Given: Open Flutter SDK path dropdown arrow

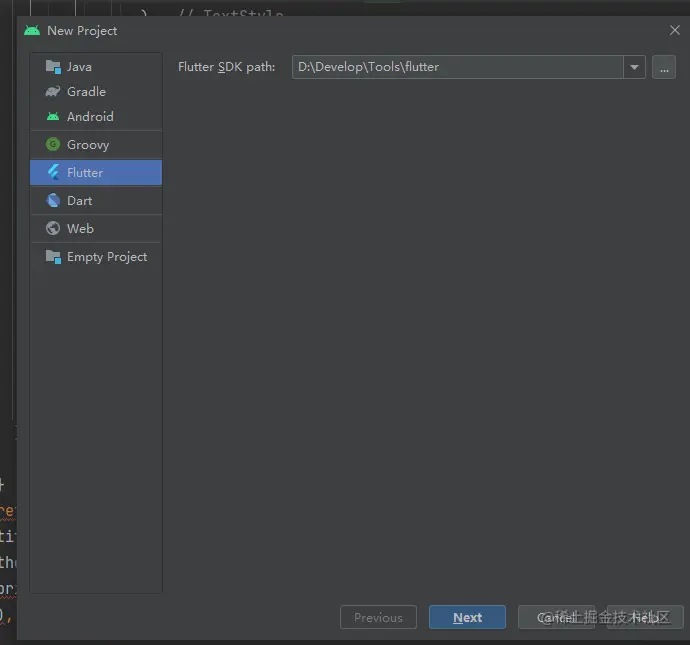Looking at the screenshot, I should click(x=634, y=67).
